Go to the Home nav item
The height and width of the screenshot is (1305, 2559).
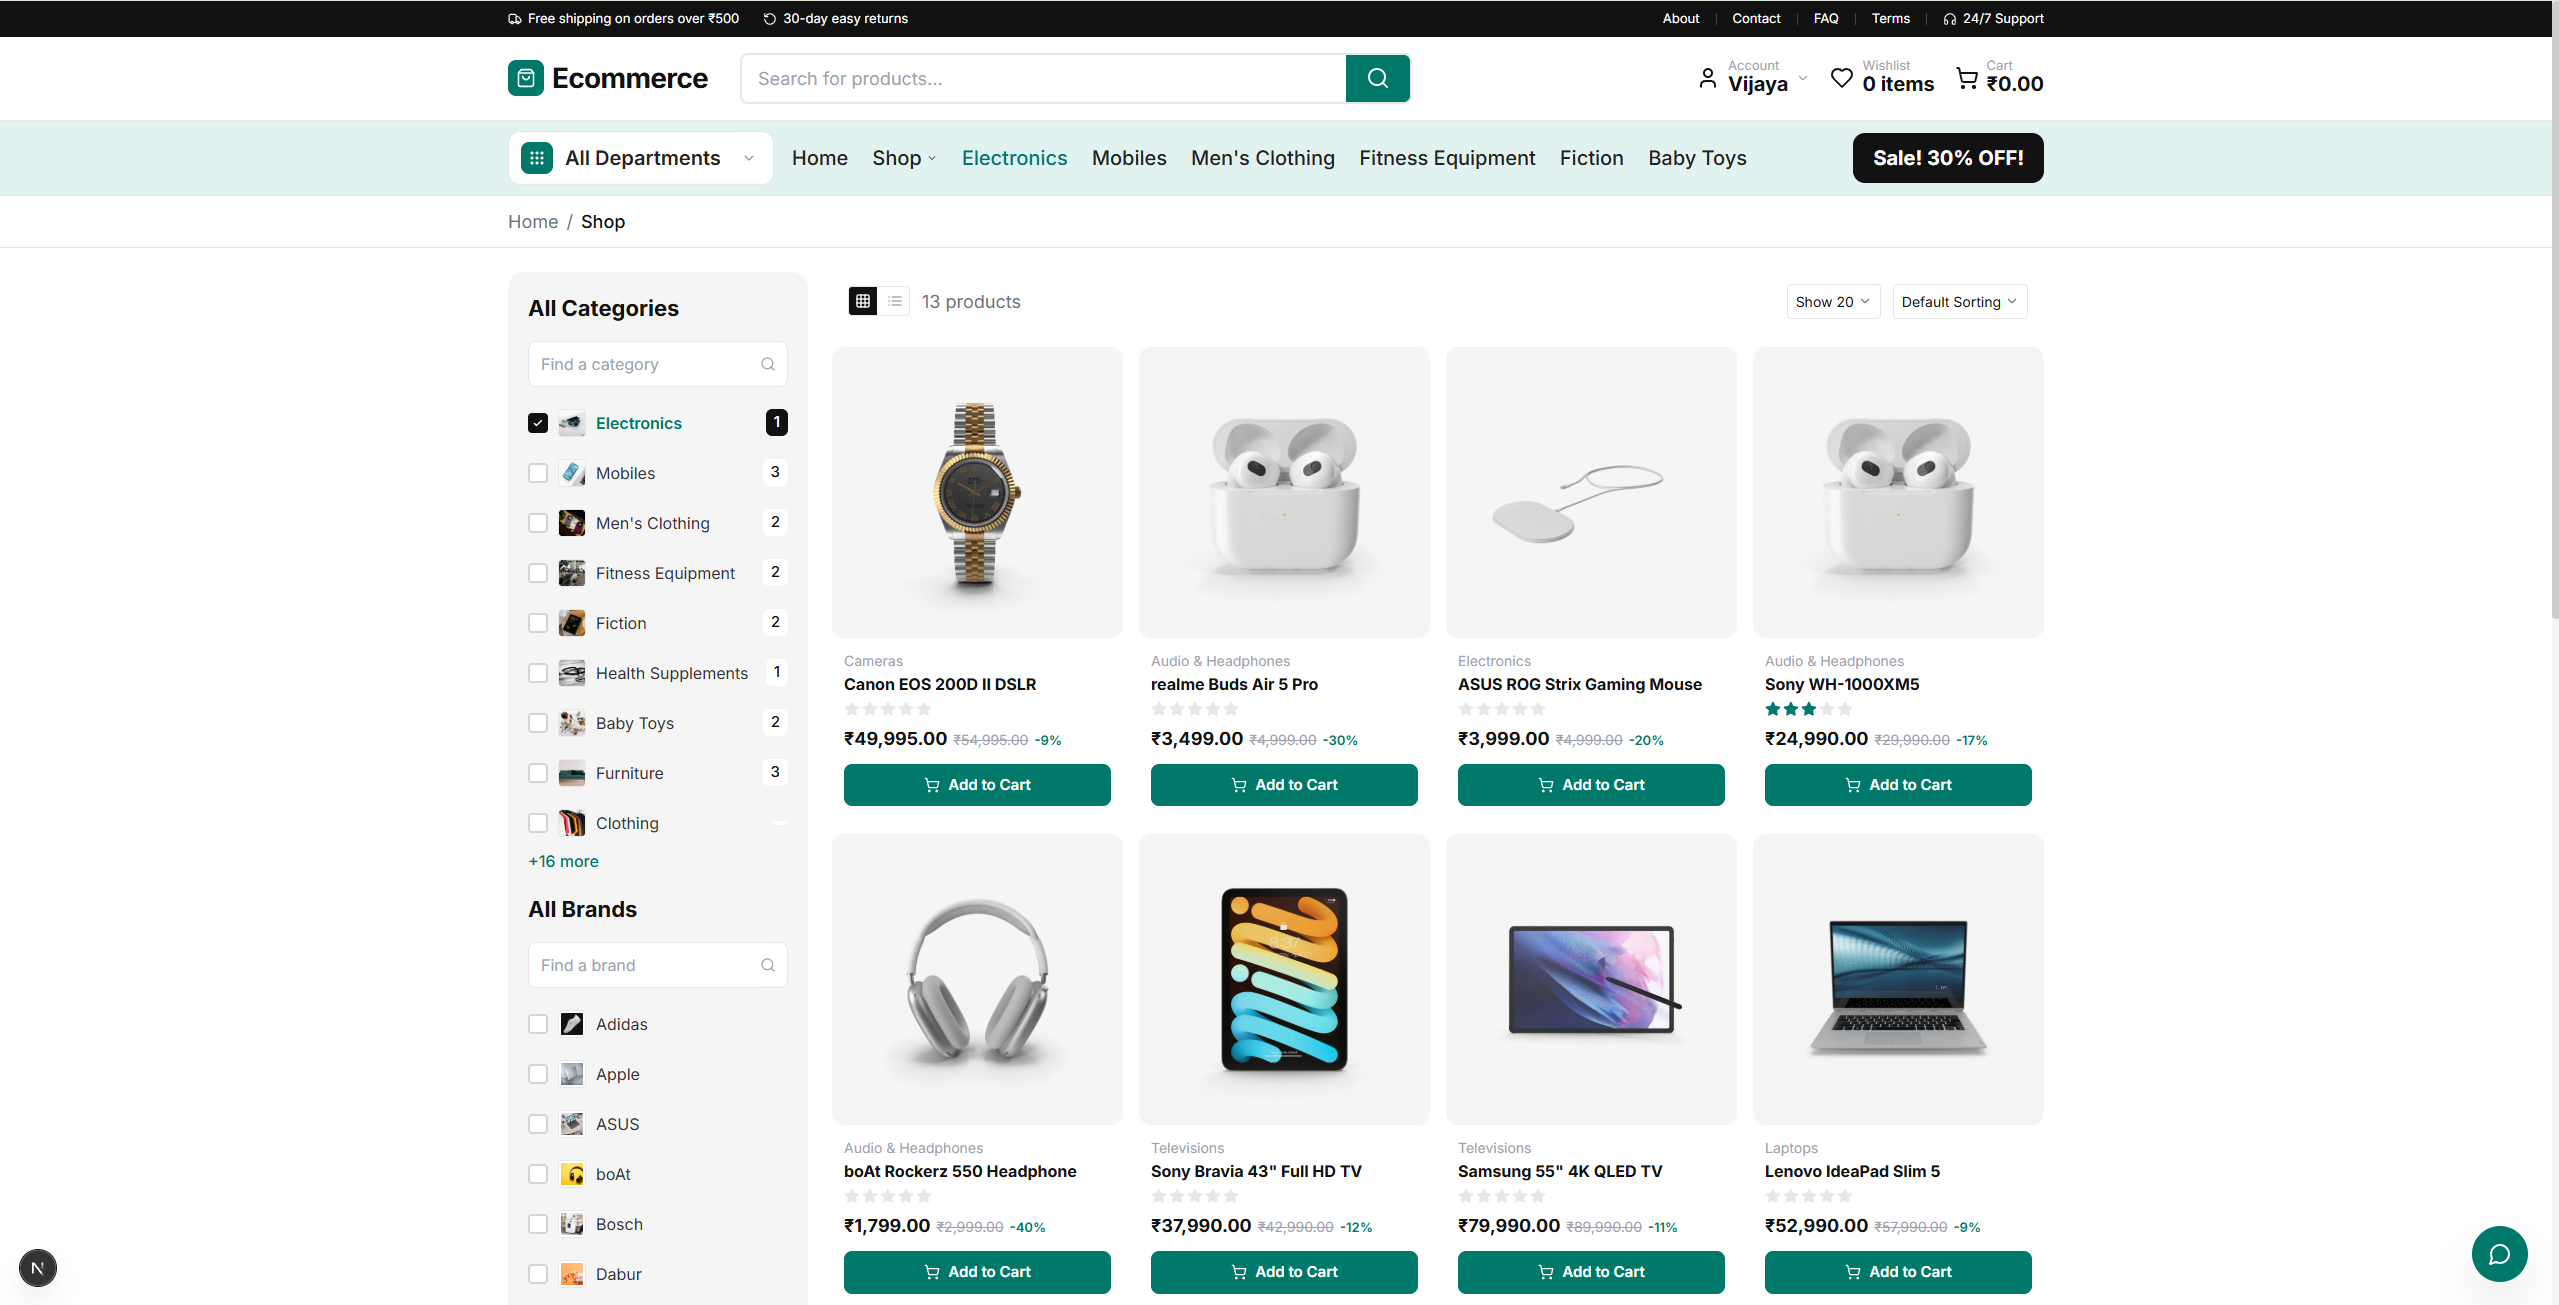pyautogui.click(x=819, y=158)
